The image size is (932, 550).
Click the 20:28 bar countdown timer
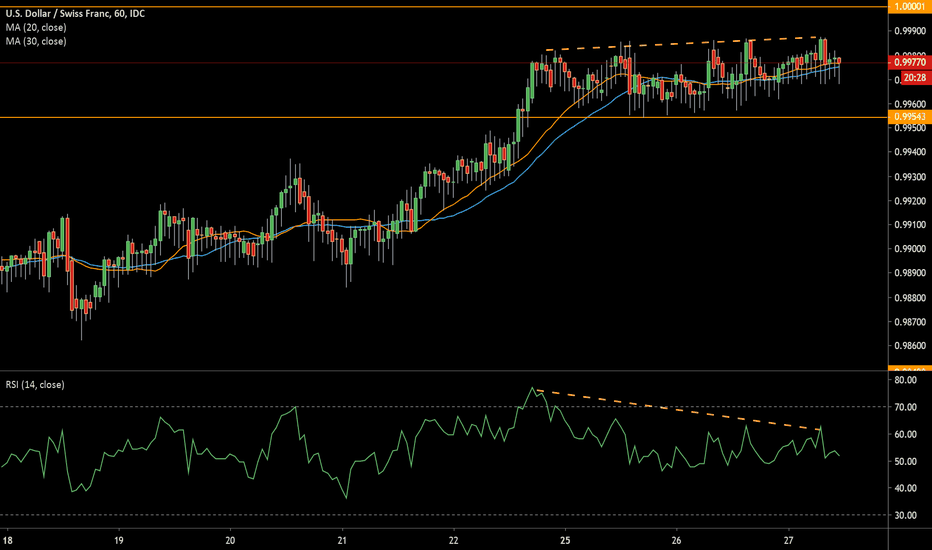(912, 77)
